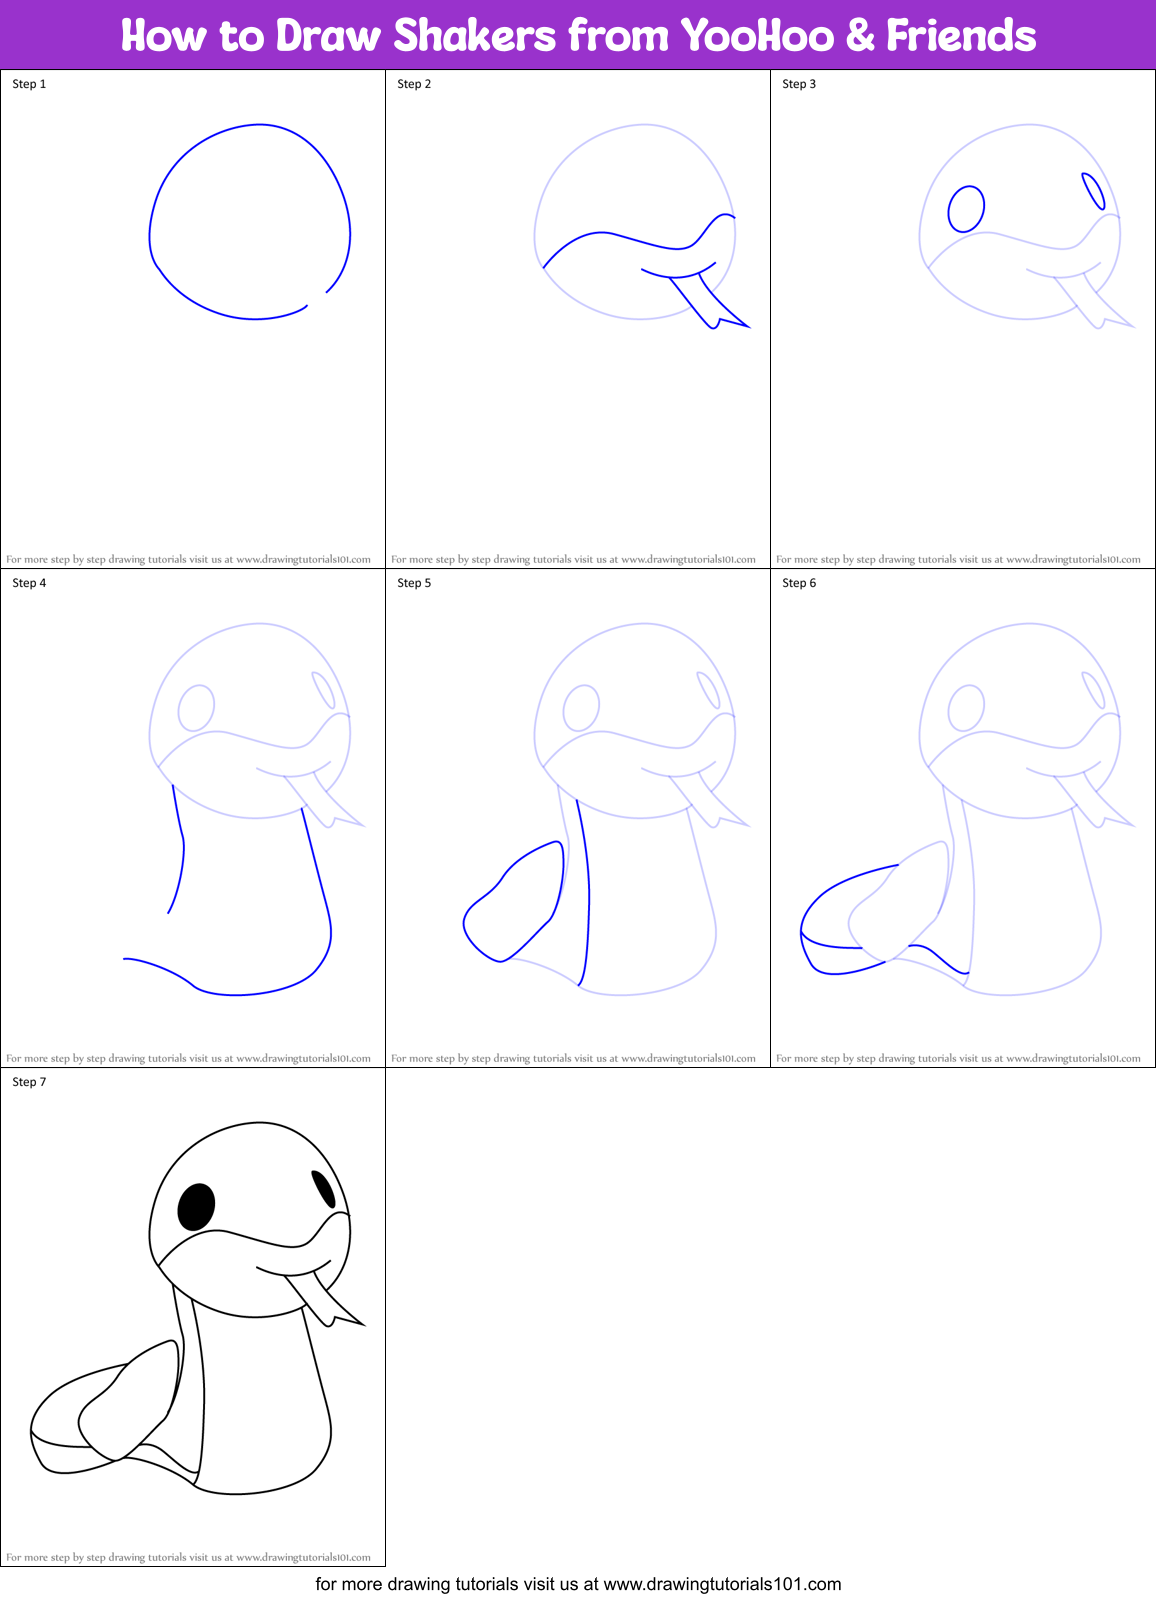Click the Step 6 panel website footer text
The width and height of the screenshot is (1156, 1597).
[x=958, y=1058]
